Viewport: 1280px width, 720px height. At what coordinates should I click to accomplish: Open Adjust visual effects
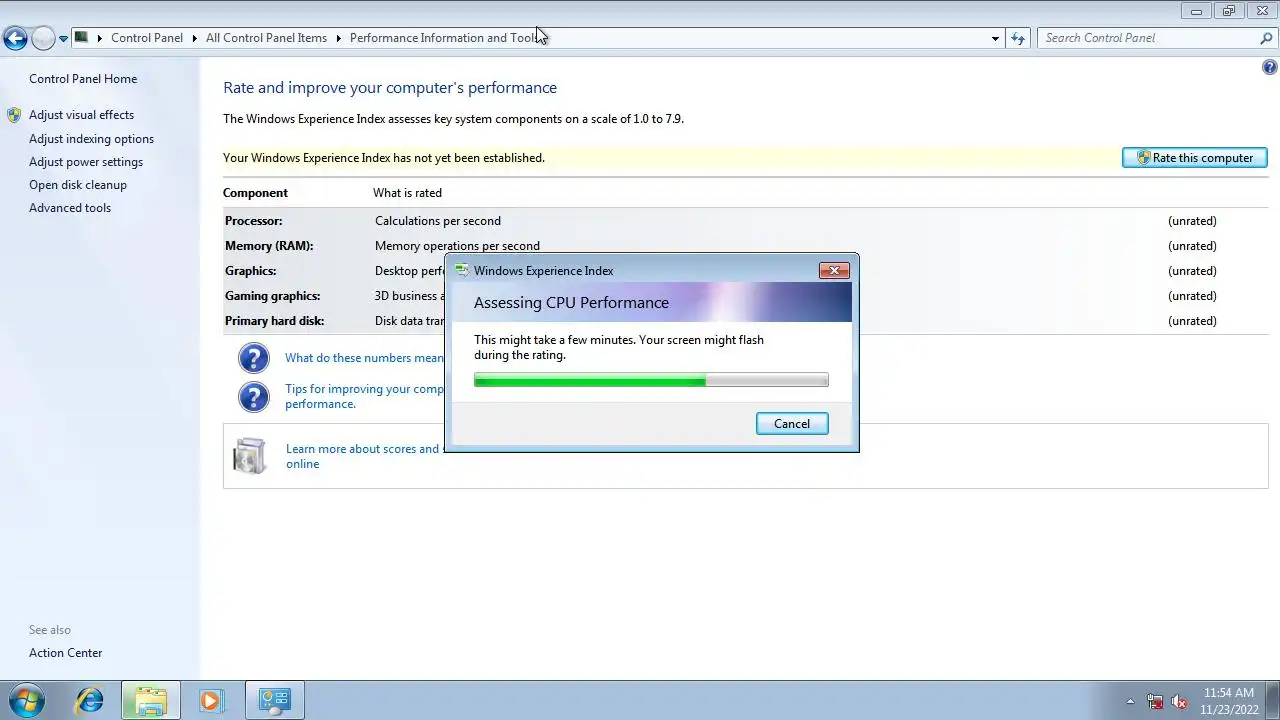81,115
